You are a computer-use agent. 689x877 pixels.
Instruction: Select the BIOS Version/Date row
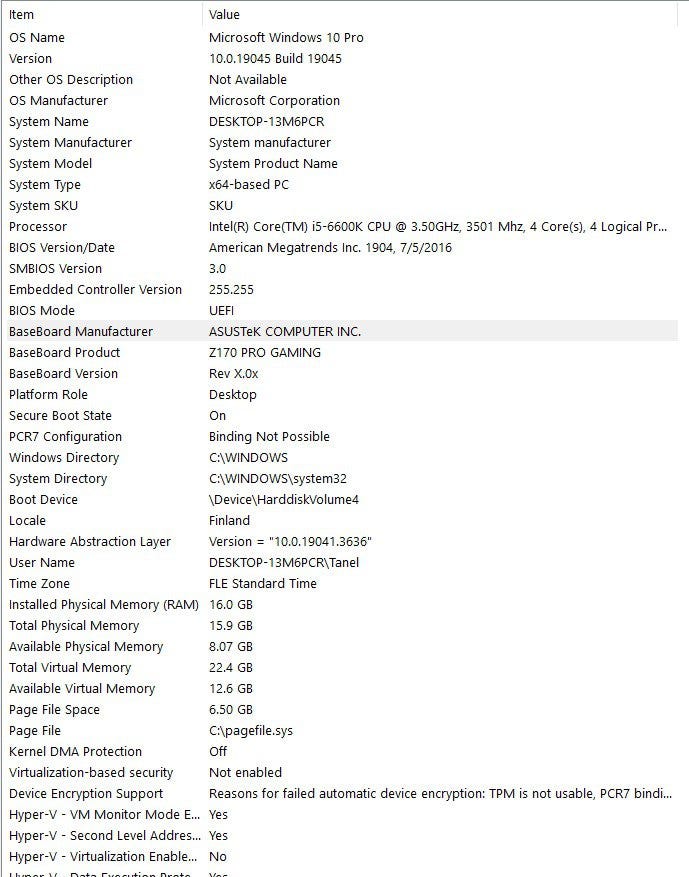click(x=342, y=247)
